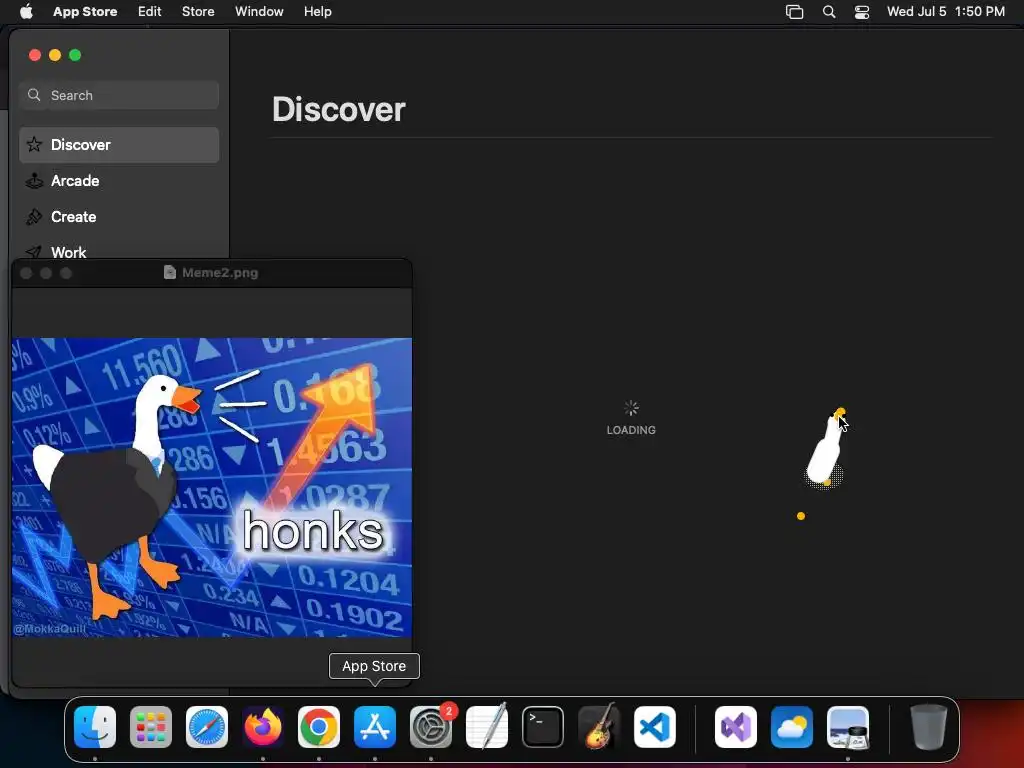Open Control Center in menu bar
The image size is (1024, 768).
pos(862,12)
